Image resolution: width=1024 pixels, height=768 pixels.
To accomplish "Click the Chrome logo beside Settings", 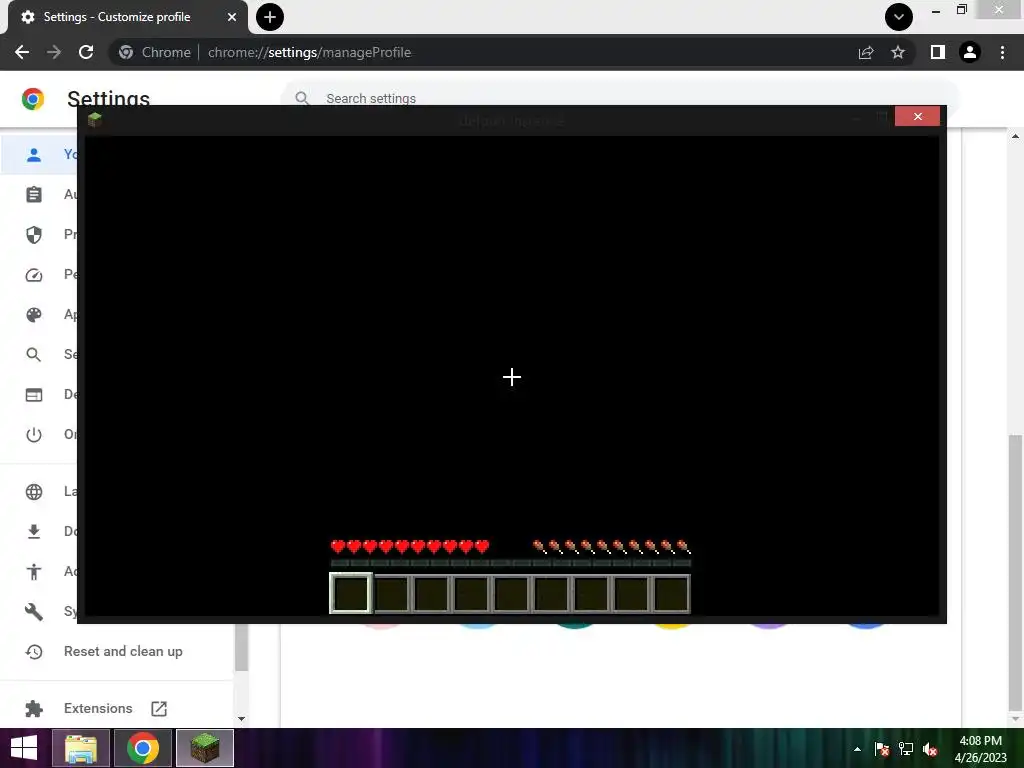I will [x=33, y=99].
